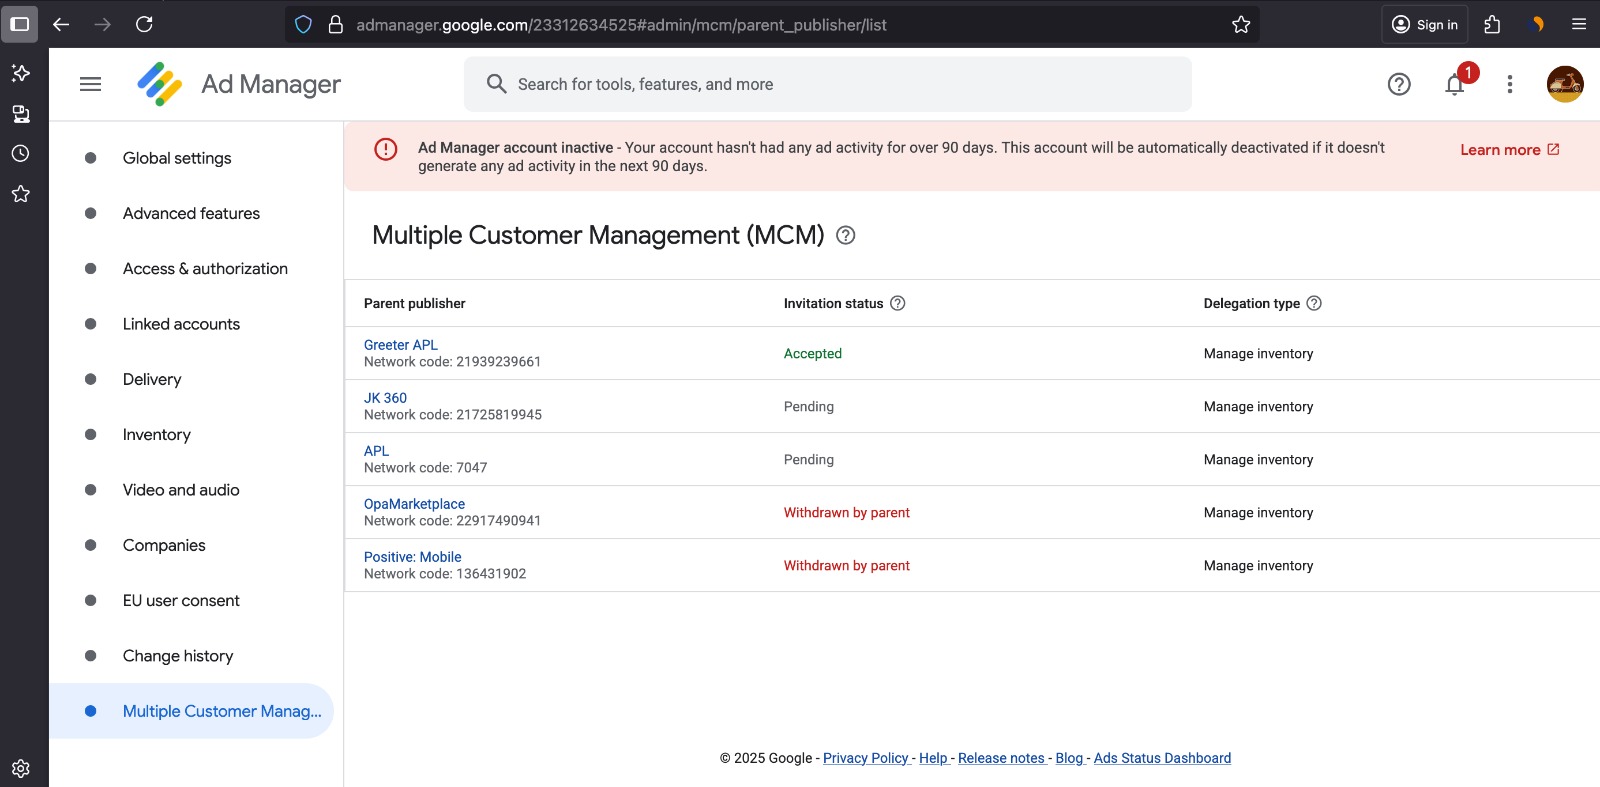Click the help icon beside Invitation status
Viewport: 1600px width, 787px height.
[898, 303]
